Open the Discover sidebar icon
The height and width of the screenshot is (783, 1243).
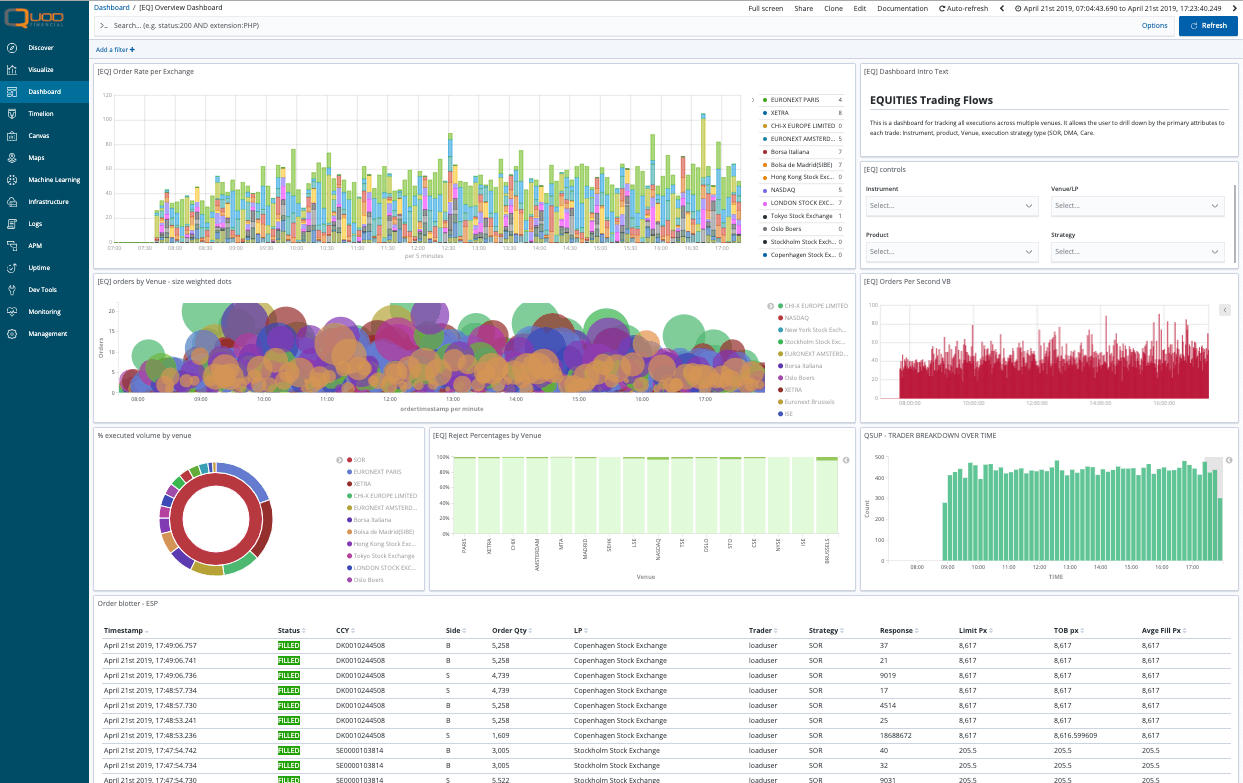[x=11, y=48]
